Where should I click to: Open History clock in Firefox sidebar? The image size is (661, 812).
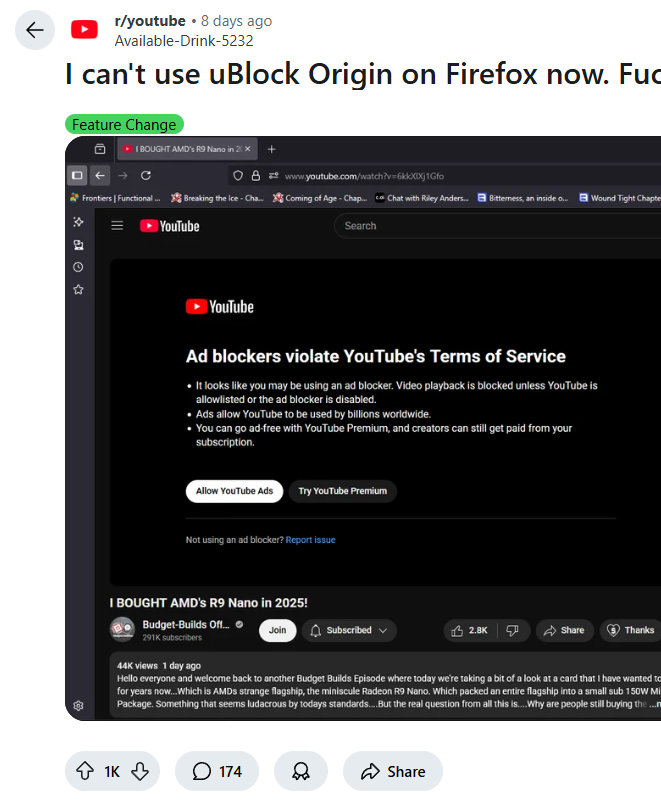78,267
